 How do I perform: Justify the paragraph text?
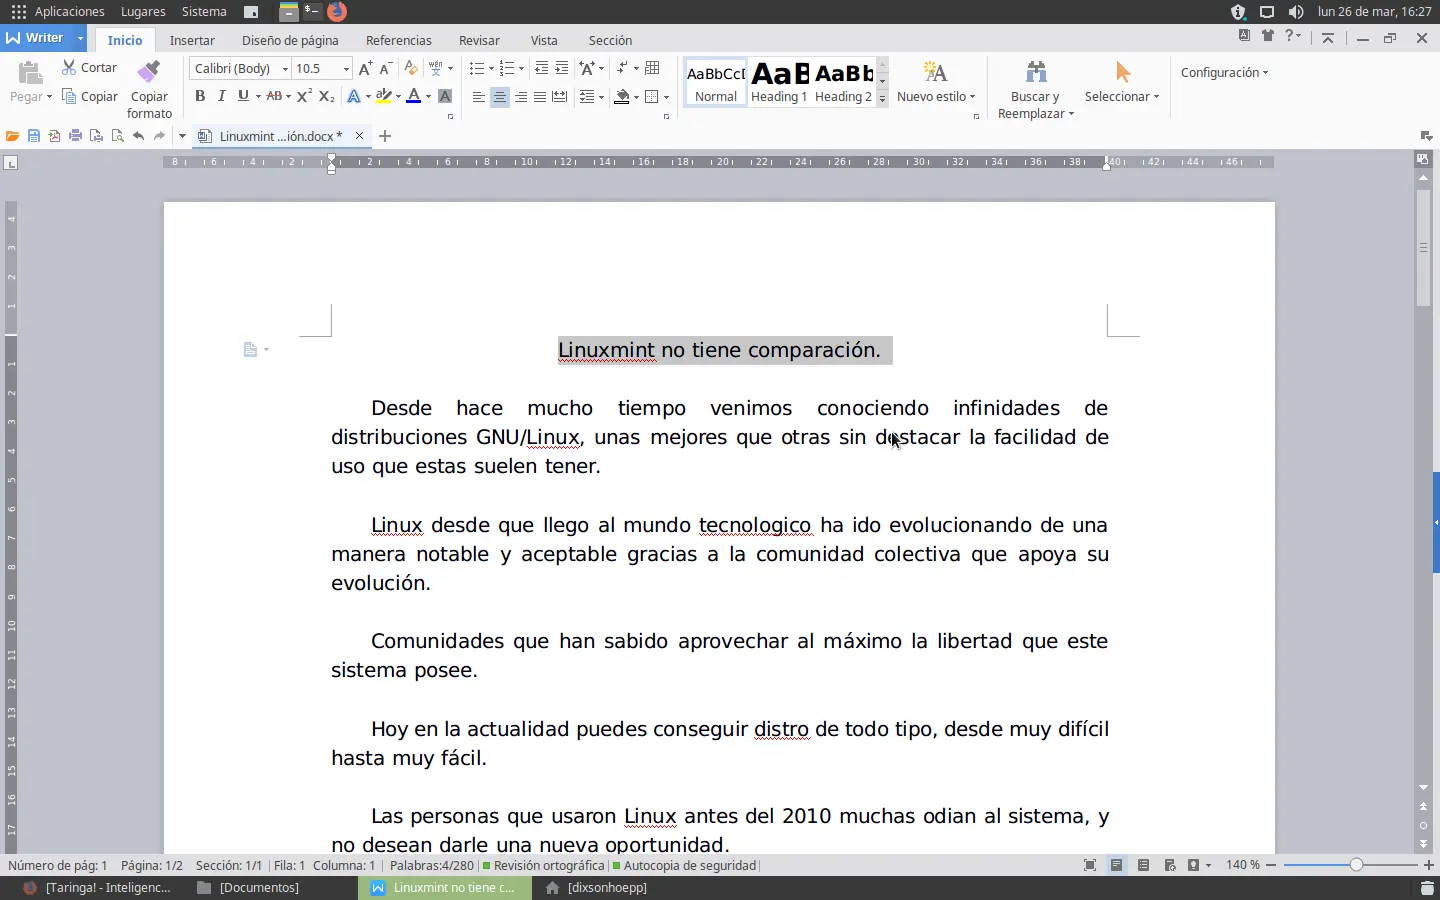pyautogui.click(x=540, y=96)
